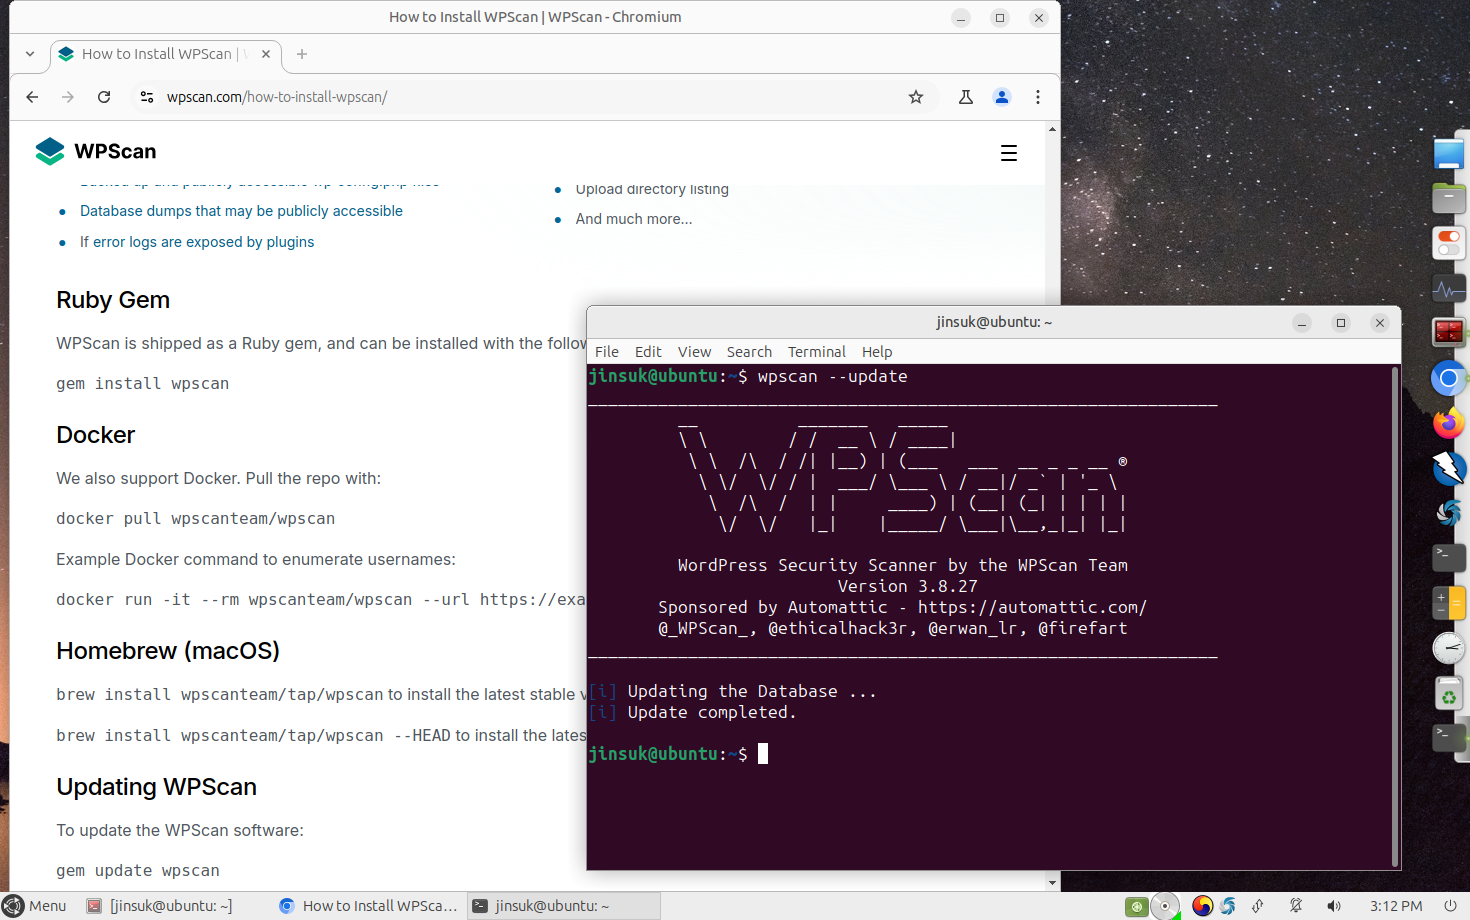View site information icon in address bar

(147, 97)
